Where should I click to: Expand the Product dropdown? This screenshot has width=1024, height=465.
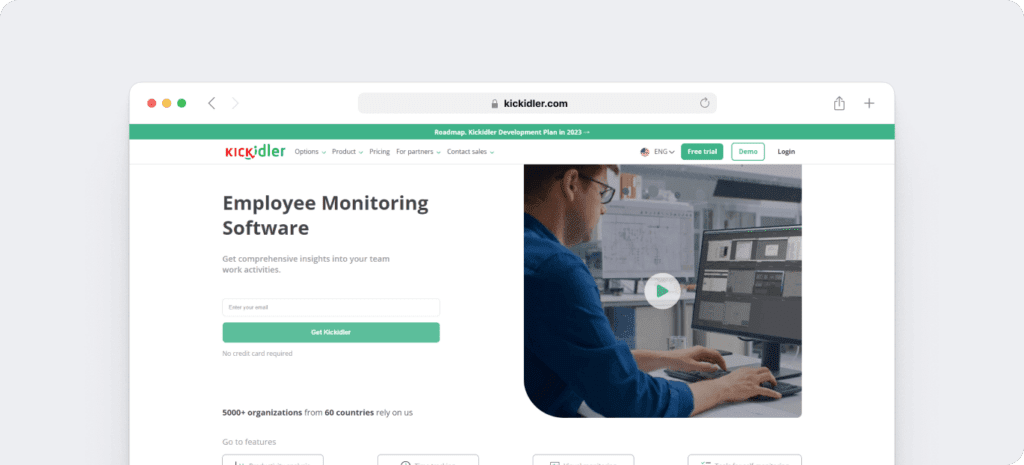(347, 152)
